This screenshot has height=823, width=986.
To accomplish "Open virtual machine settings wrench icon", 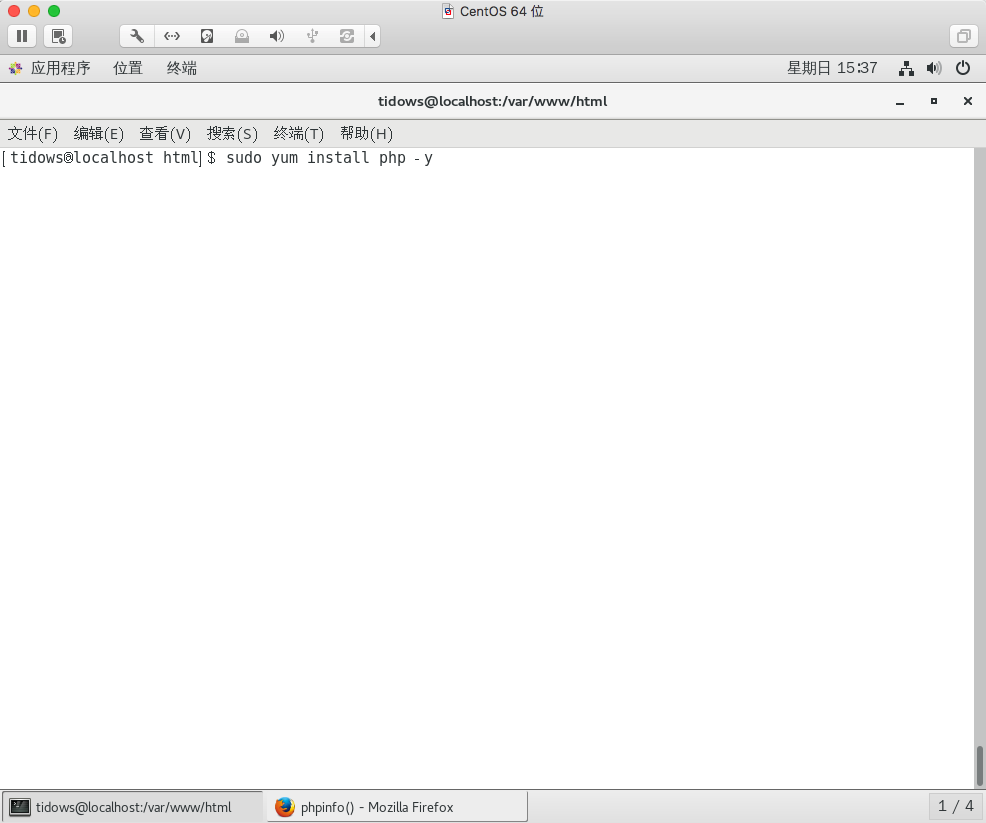I will point(136,36).
